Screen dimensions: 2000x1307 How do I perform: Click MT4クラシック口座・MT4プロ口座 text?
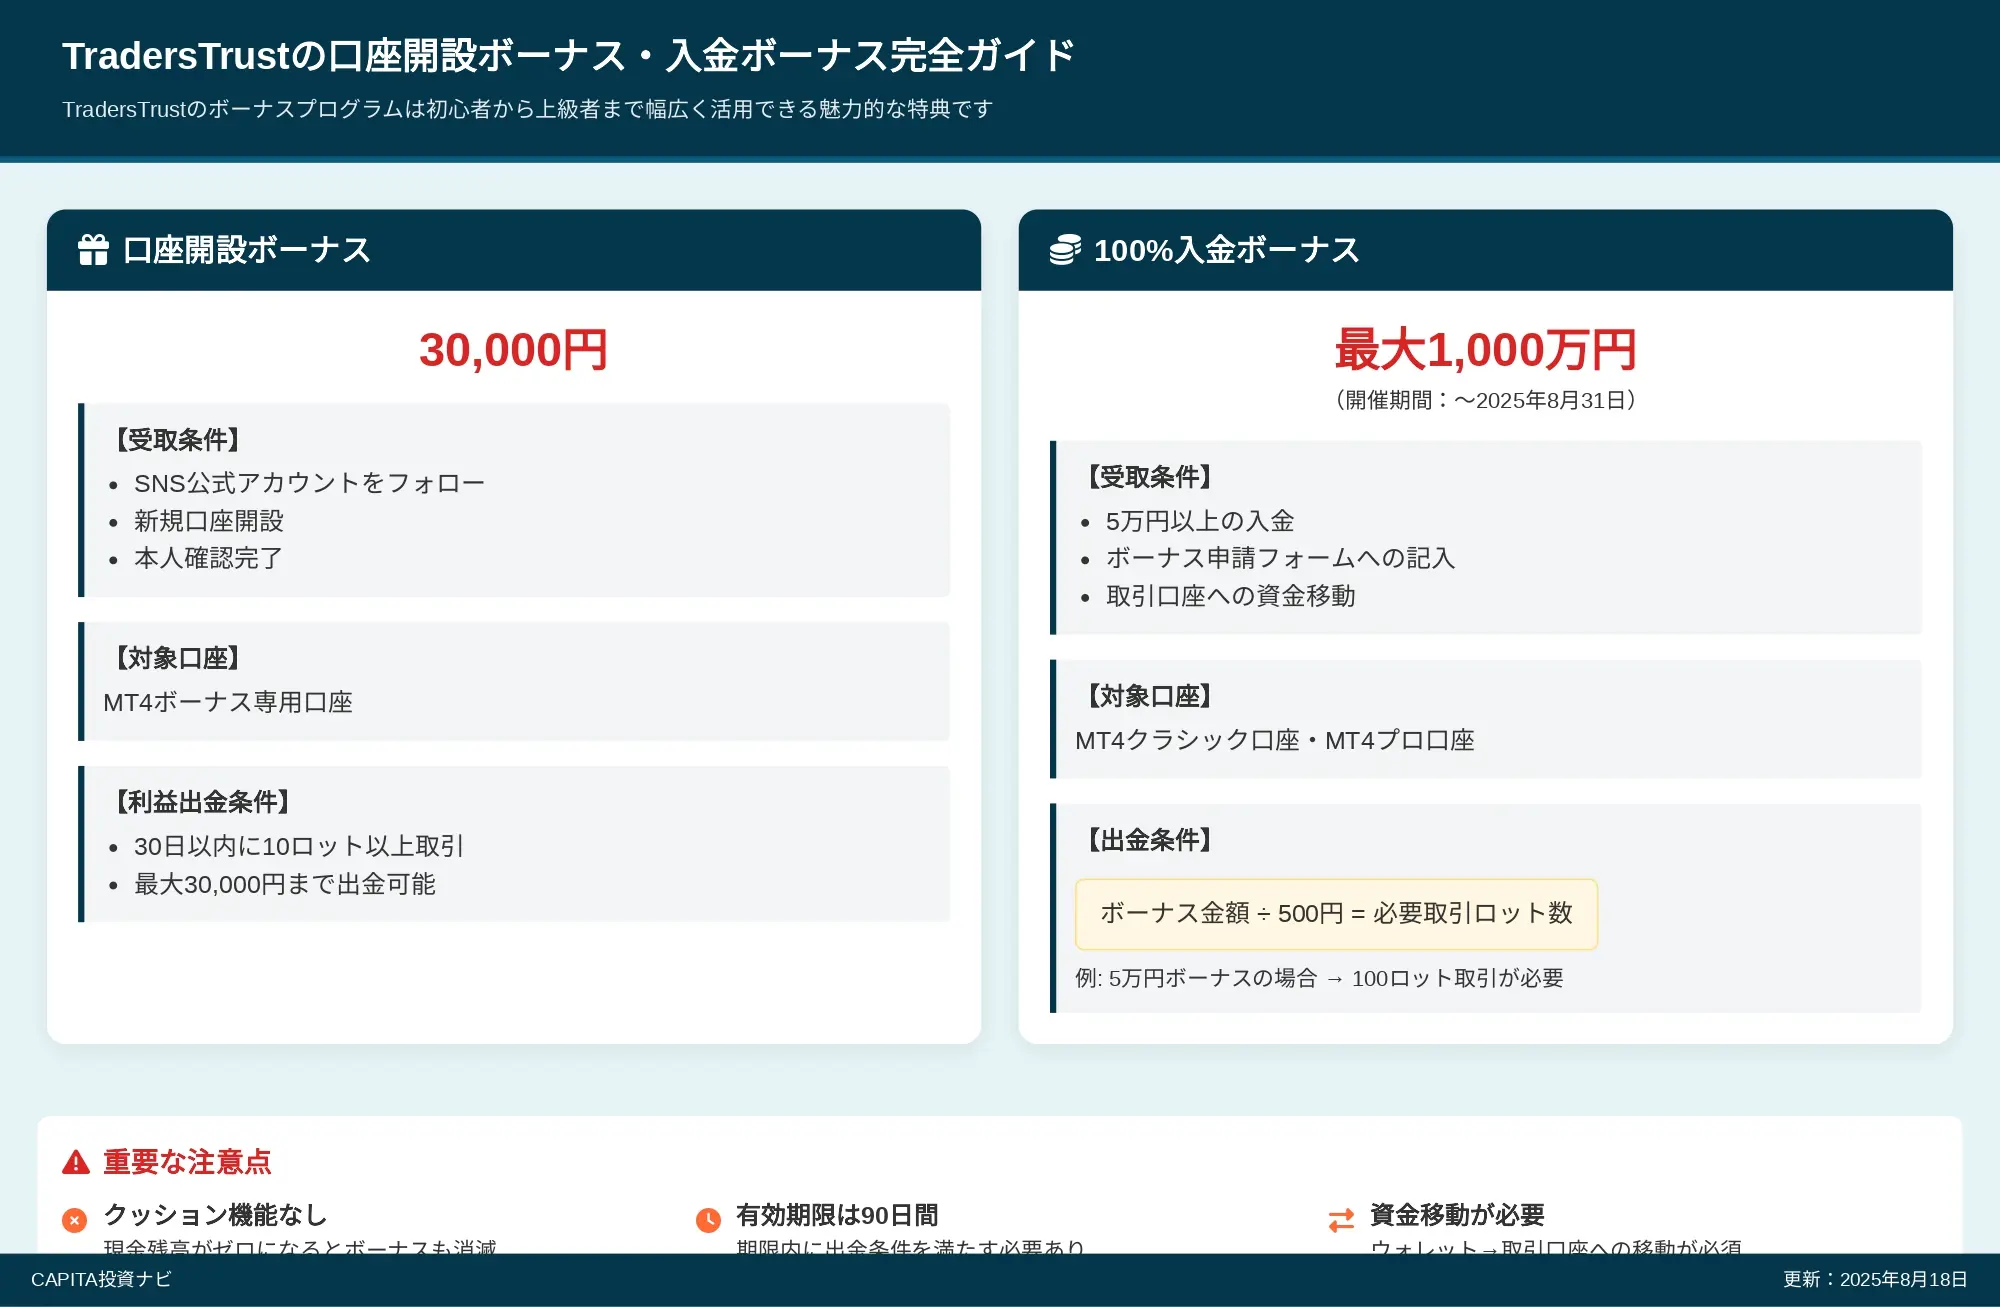coord(1275,740)
